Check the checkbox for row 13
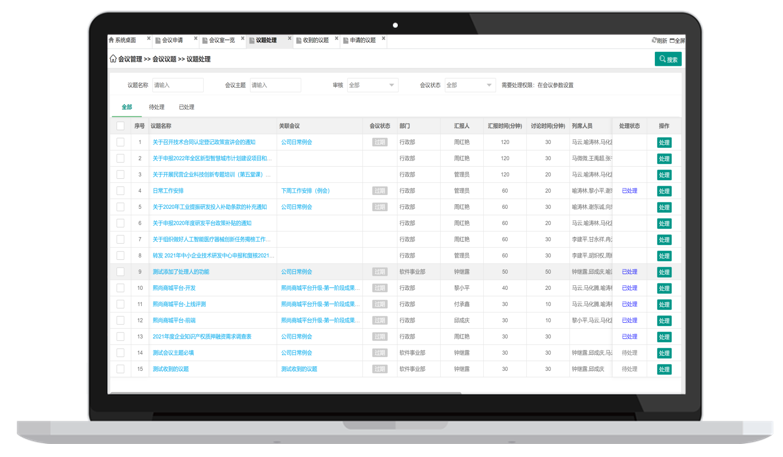 [x=120, y=337]
